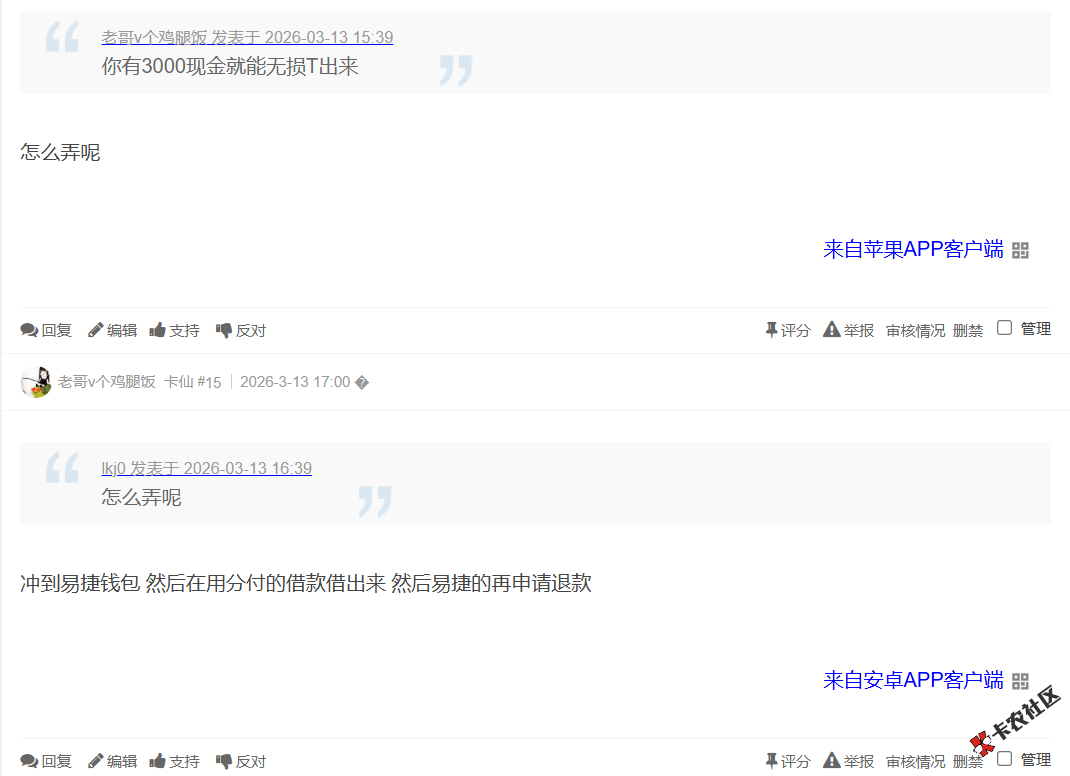Open poster profile 老哥v个鸡腿饭
1070x776 pixels.
coord(107,381)
